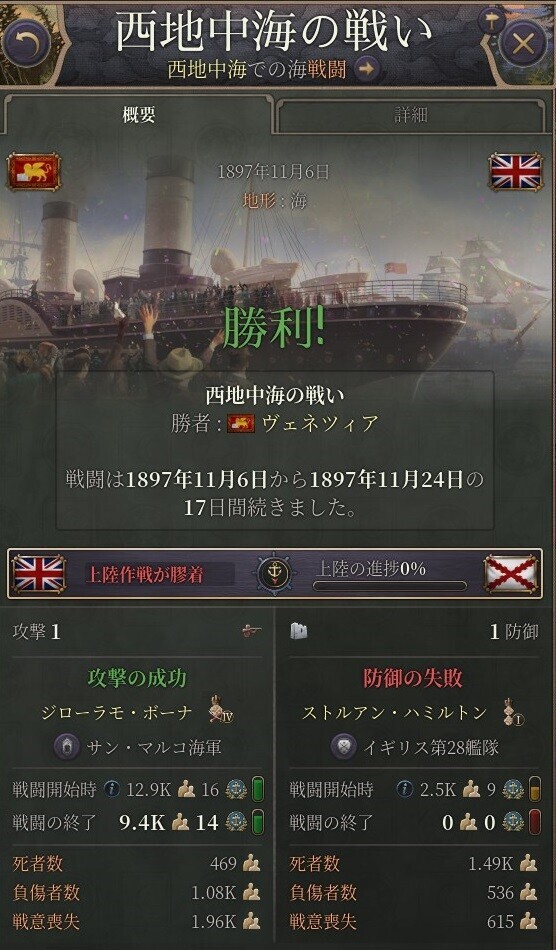Open sea battle location arrow link
The height and width of the screenshot is (950, 556).
[365, 70]
